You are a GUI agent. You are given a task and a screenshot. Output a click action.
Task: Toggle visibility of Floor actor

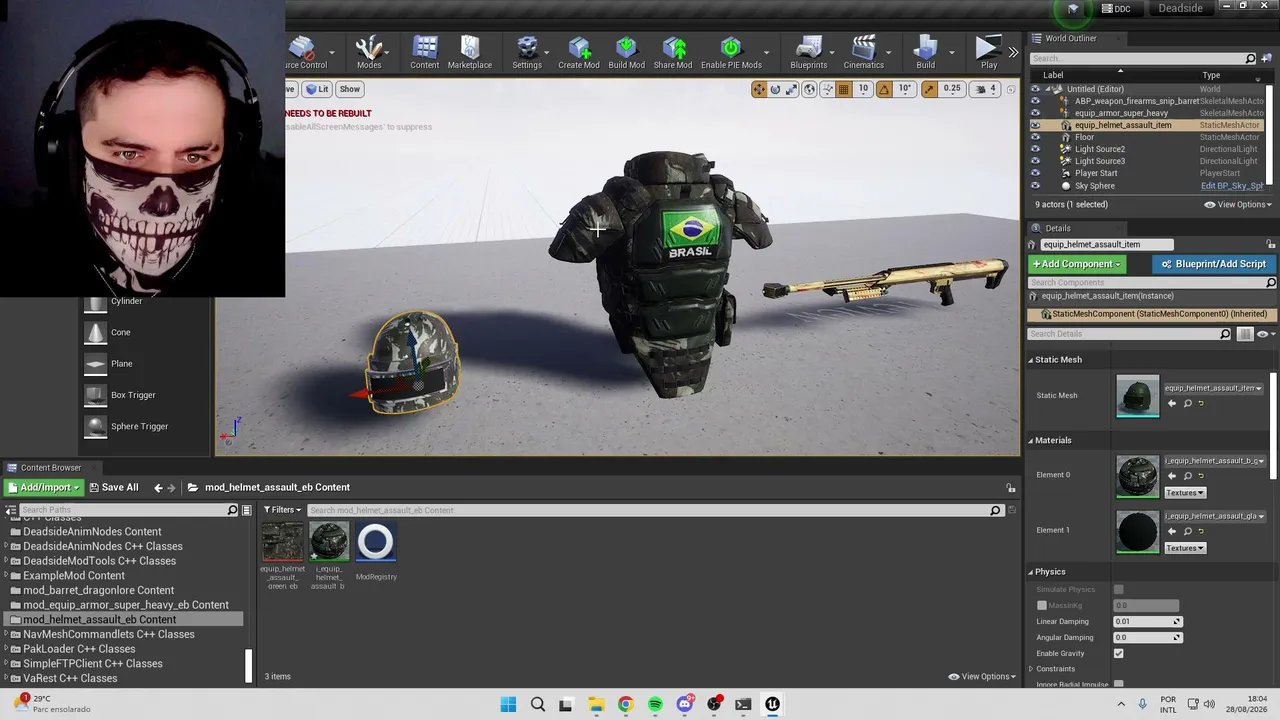tap(1035, 137)
